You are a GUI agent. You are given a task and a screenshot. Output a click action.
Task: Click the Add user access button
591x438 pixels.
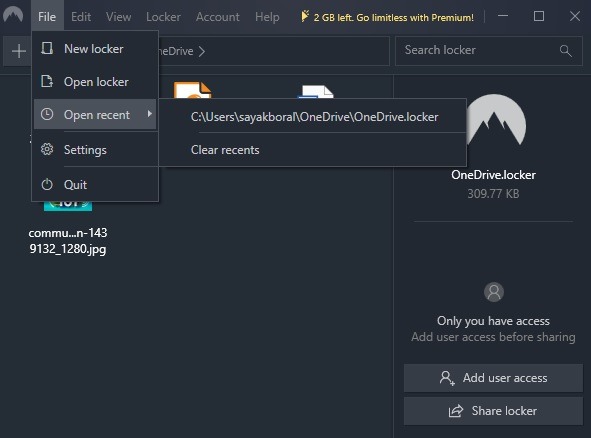click(x=493, y=378)
